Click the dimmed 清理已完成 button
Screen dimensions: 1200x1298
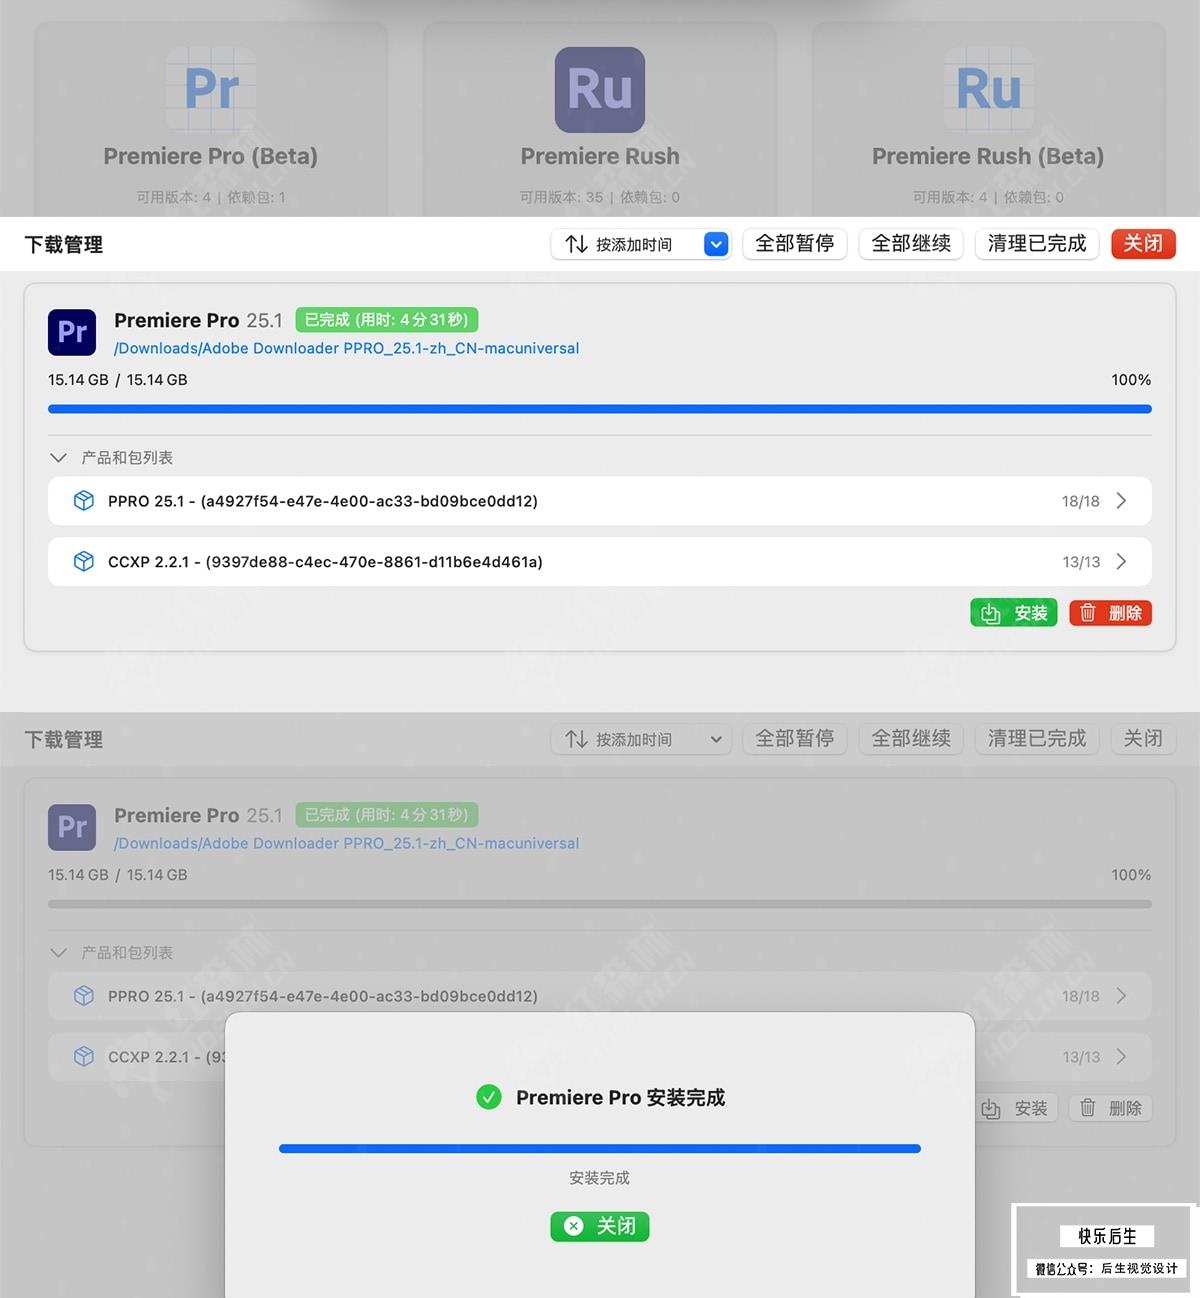point(1037,739)
